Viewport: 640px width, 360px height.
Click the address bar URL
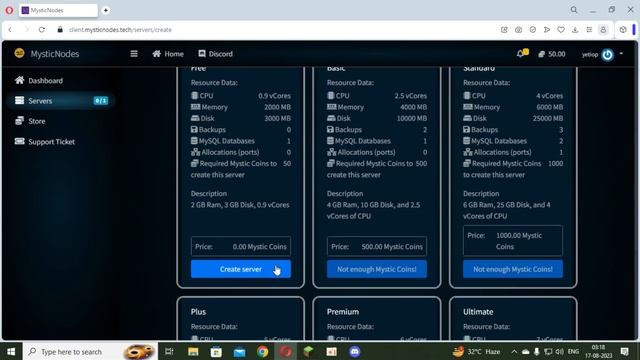pyautogui.click(x=120, y=30)
